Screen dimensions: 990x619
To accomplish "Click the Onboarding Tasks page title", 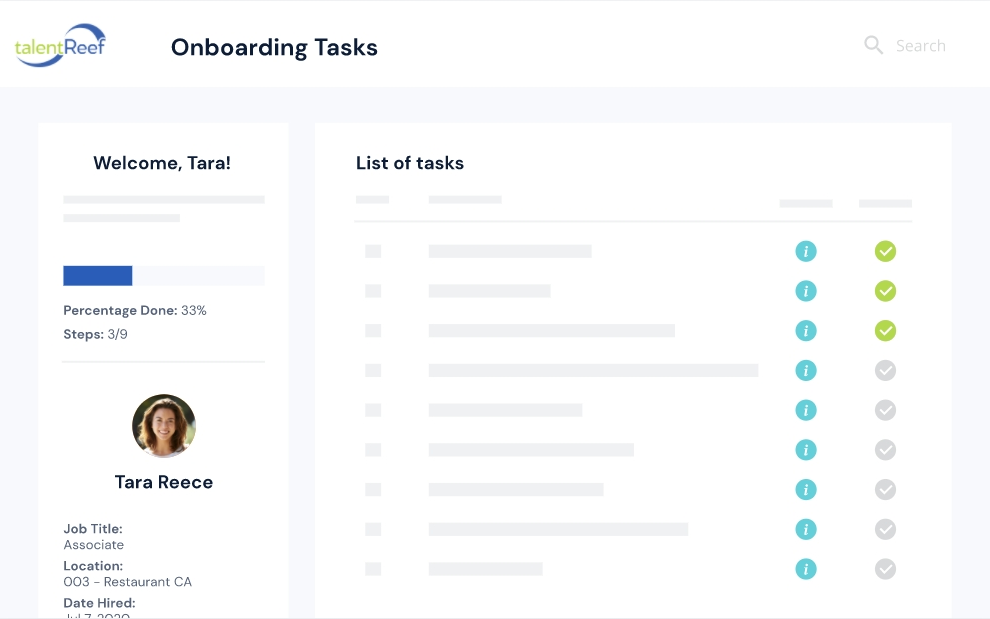I will (x=274, y=47).
